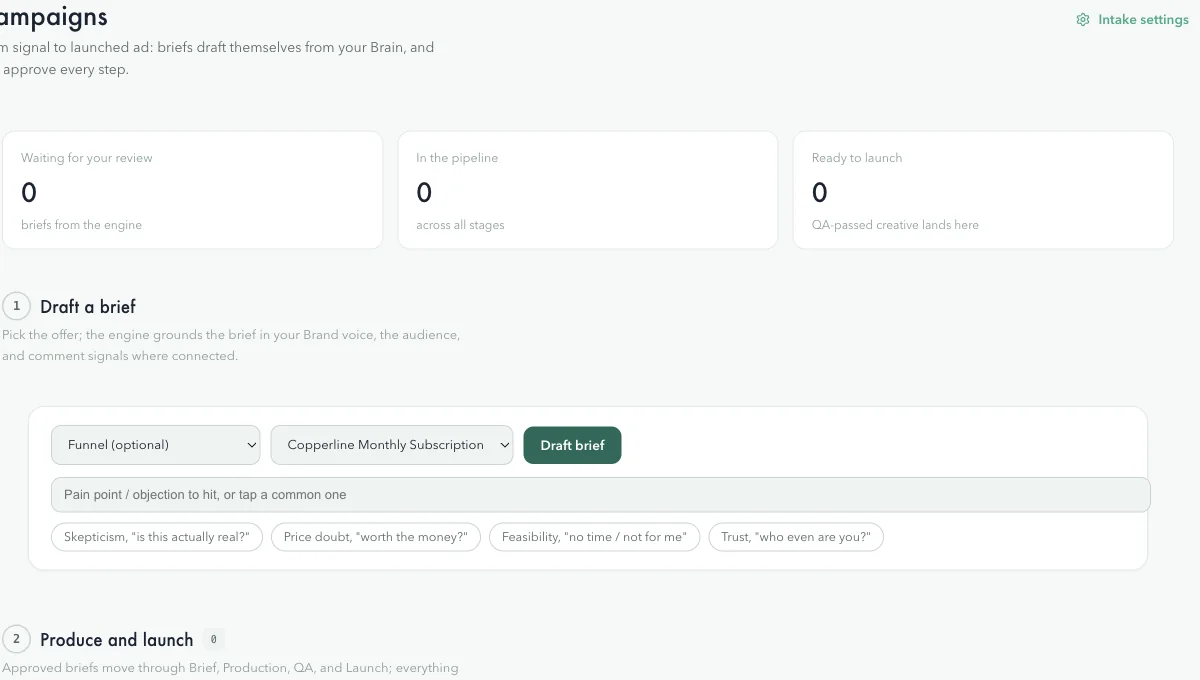Open Intake settings link
1200x680 pixels.
click(1132, 20)
